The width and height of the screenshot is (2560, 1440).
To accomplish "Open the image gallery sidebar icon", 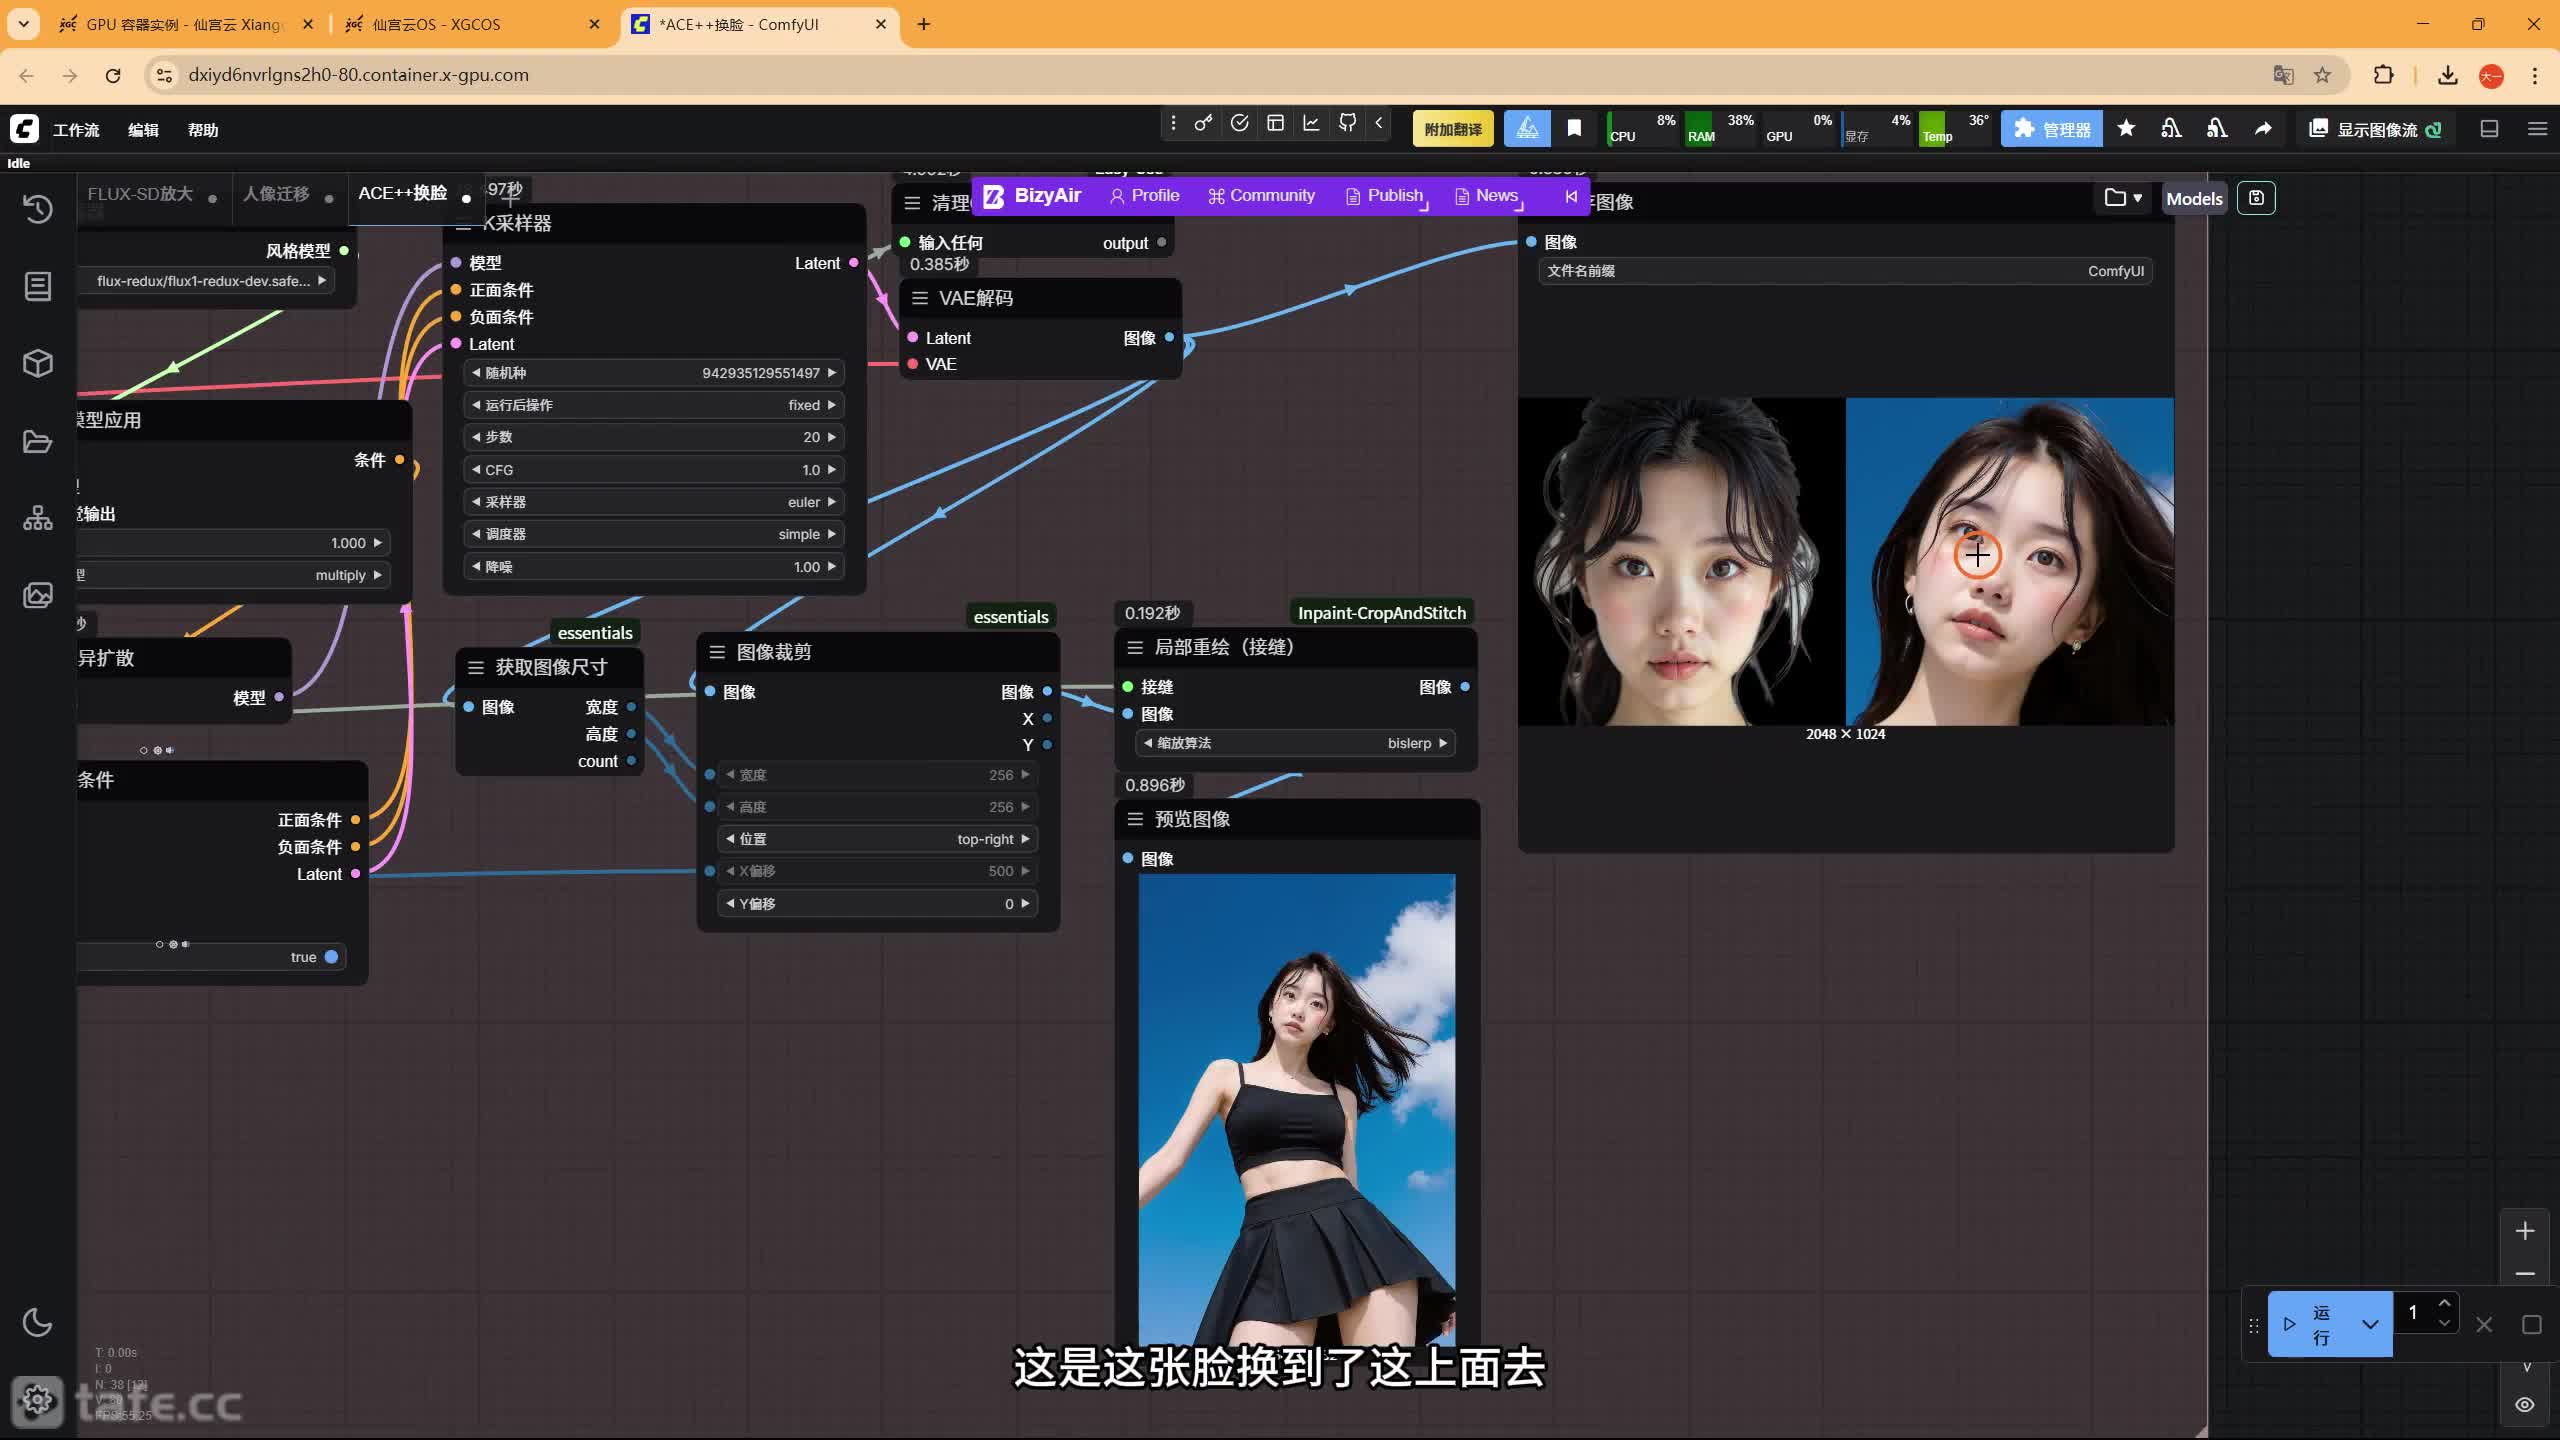I will (38, 596).
